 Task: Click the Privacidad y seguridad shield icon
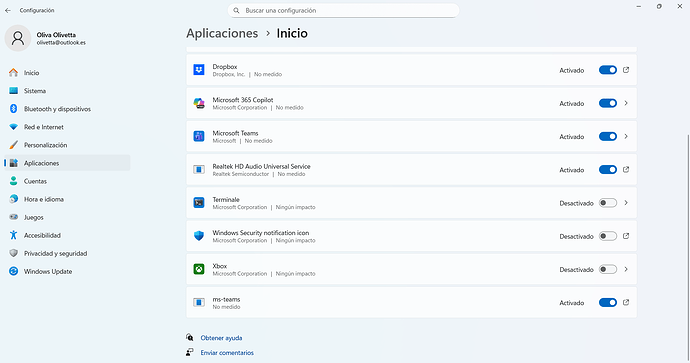14,253
